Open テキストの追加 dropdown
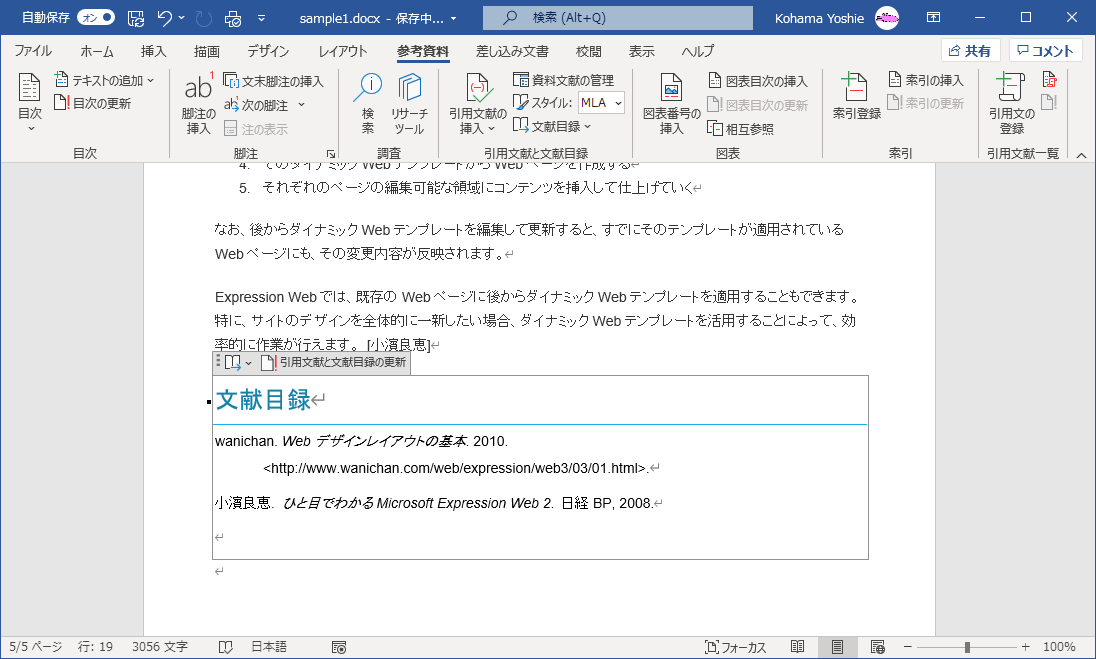The width and height of the screenshot is (1096, 659). click(x=104, y=80)
